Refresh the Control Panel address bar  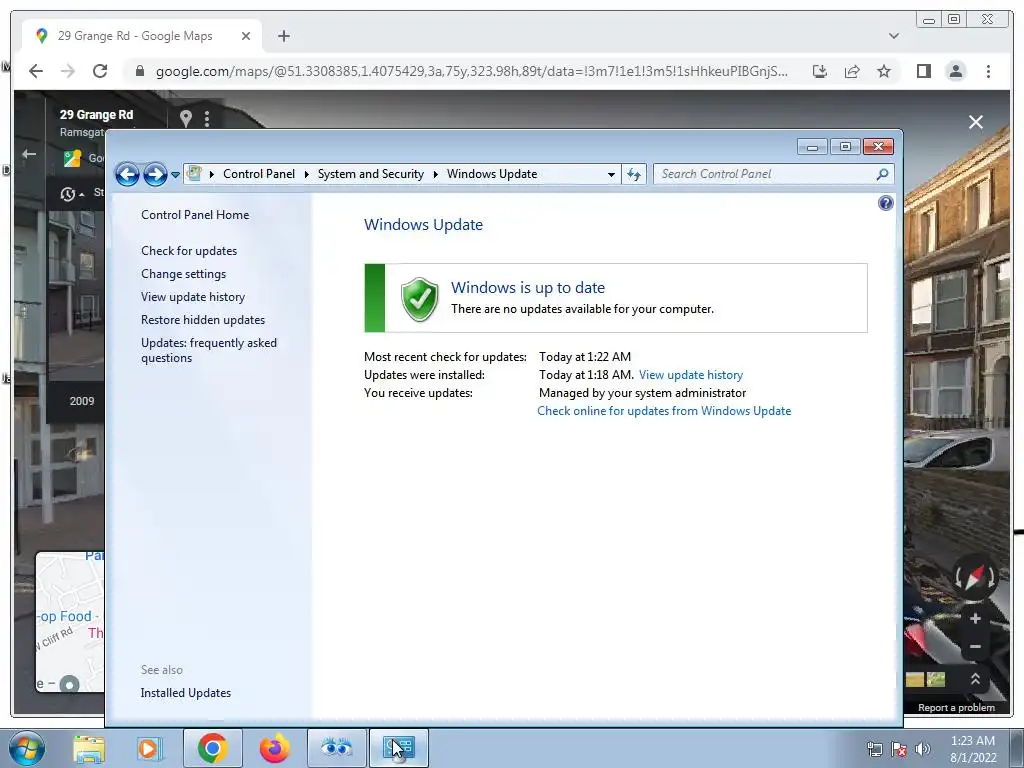[633, 174]
